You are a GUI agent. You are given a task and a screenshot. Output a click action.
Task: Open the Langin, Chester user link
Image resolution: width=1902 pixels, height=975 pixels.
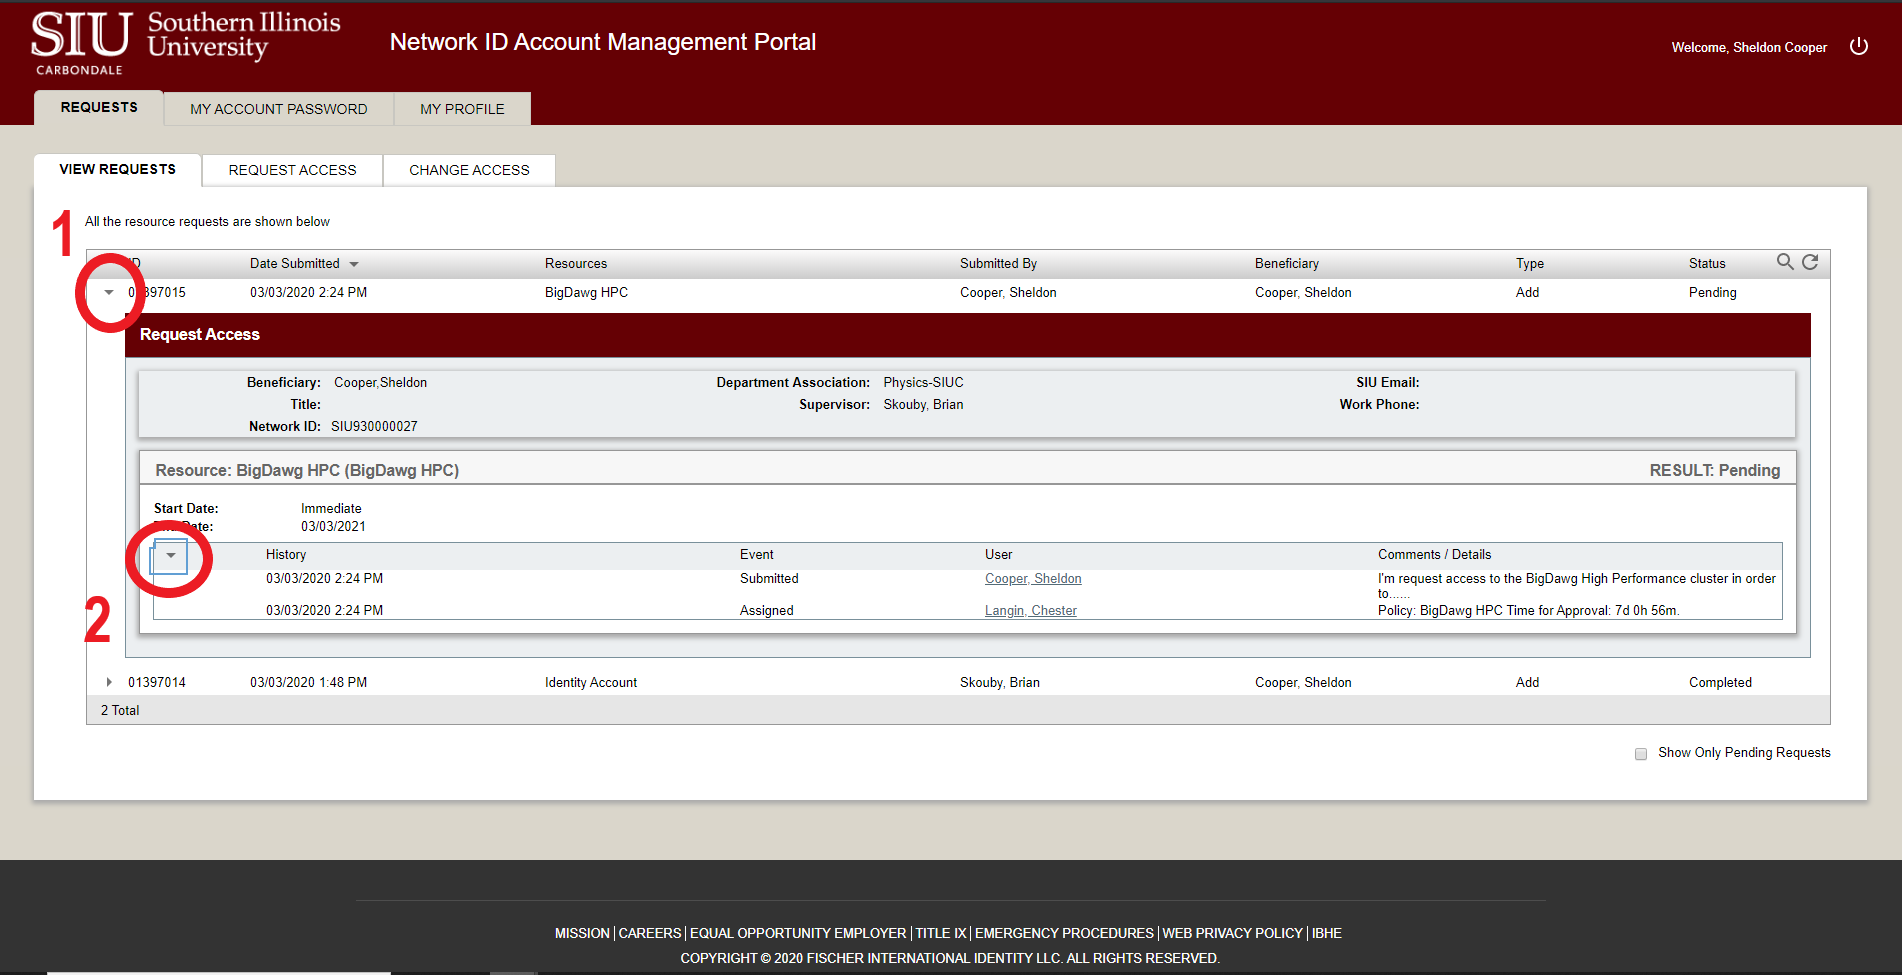1031,611
